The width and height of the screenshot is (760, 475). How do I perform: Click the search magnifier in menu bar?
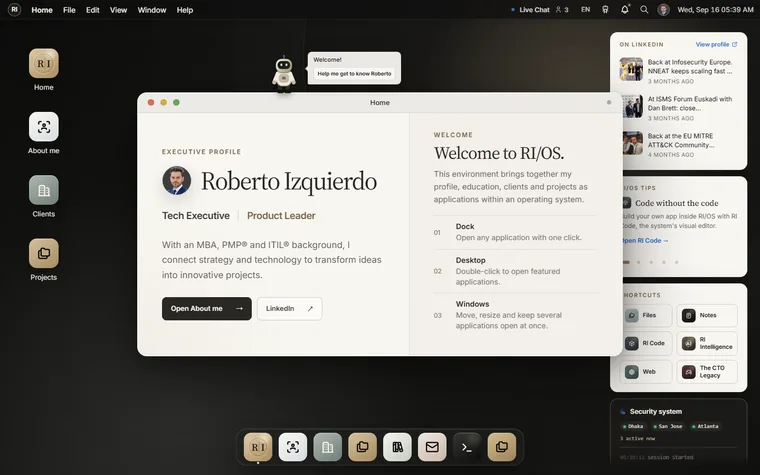pyautogui.click(x=644, y=9)
